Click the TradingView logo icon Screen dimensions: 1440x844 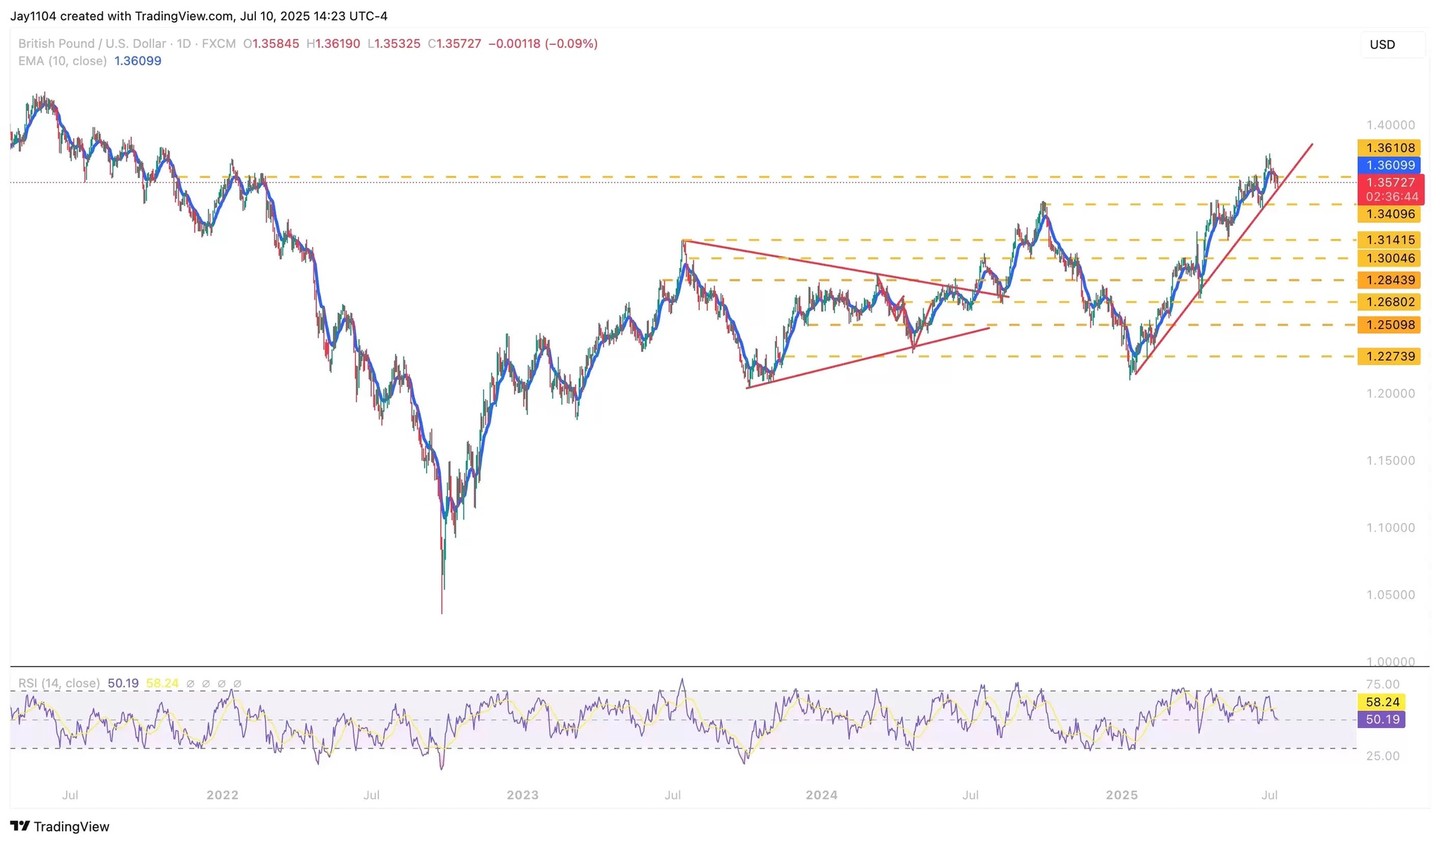(19, 826)
